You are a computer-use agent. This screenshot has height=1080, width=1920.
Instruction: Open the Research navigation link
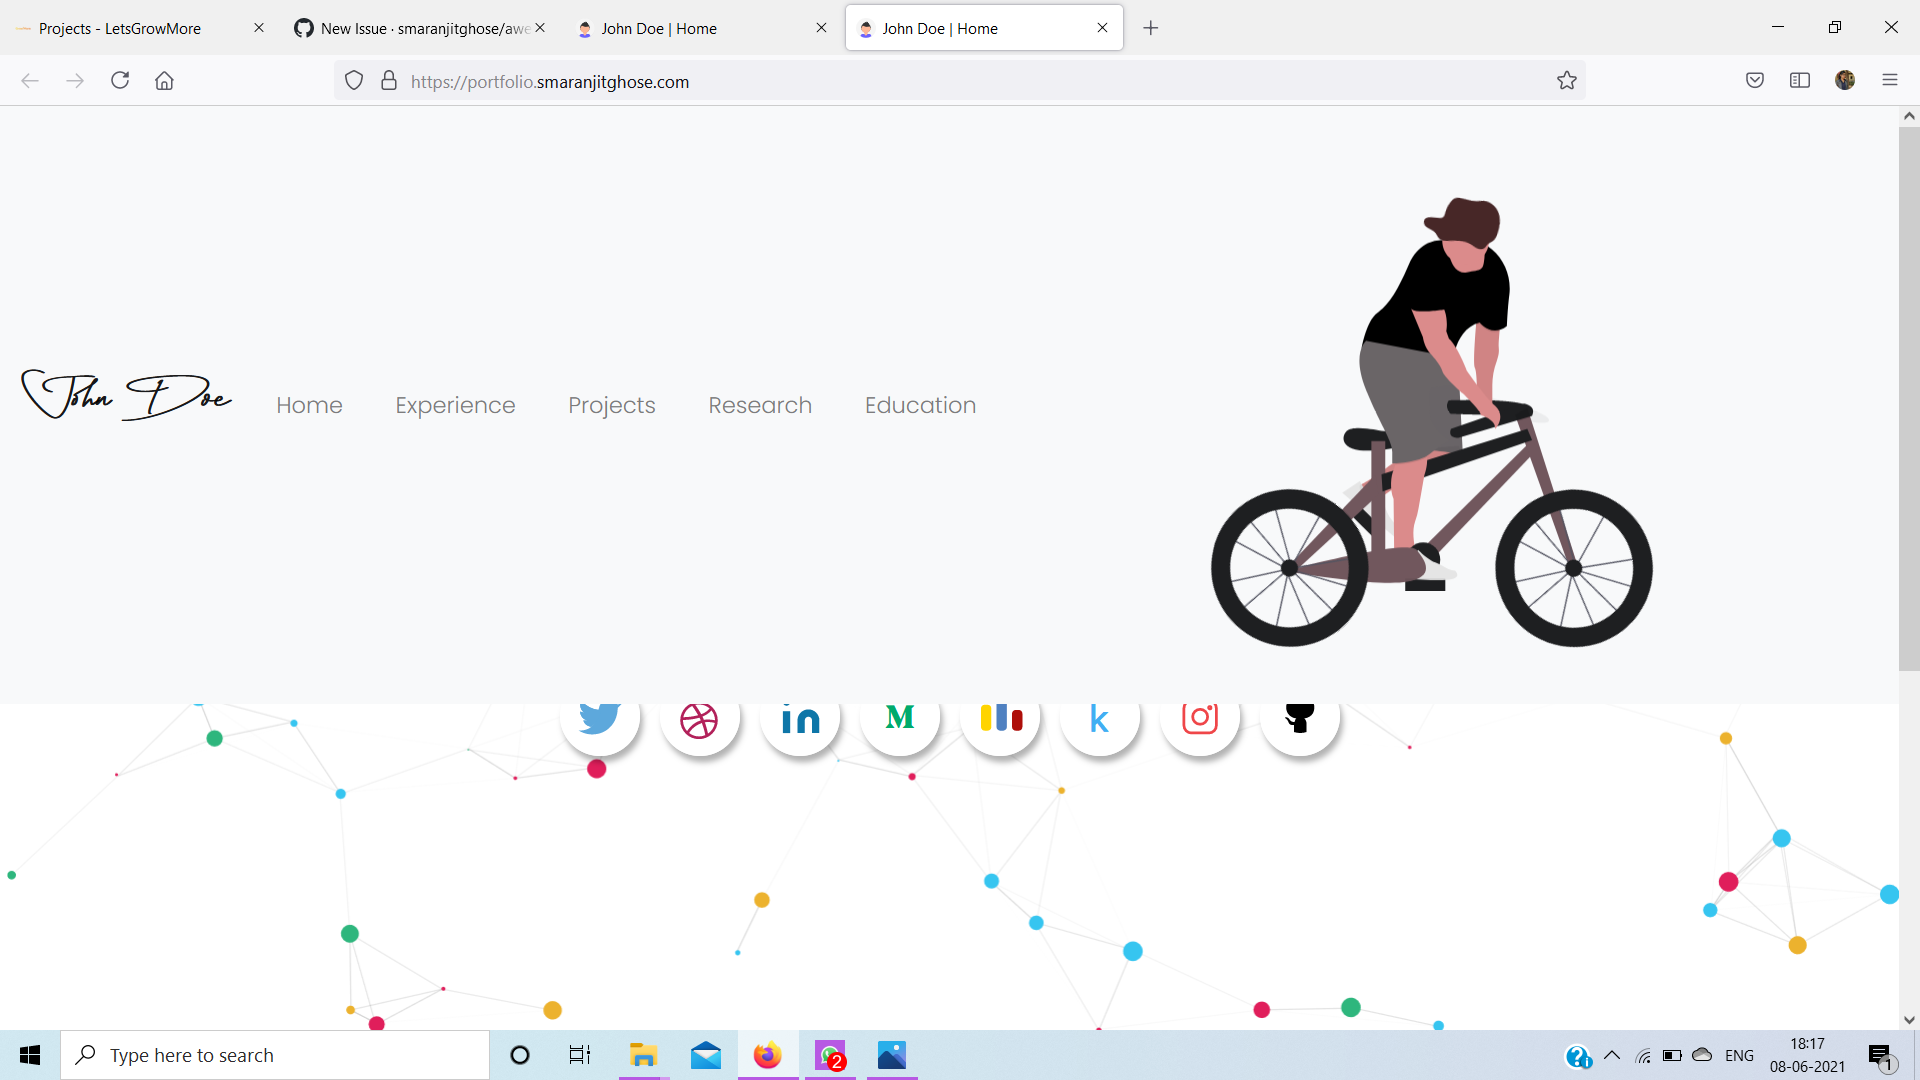click(760, 405)
